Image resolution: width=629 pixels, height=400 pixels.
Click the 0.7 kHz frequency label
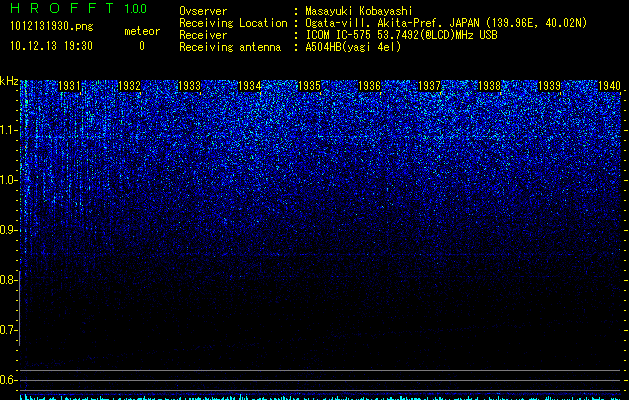(x=8, y=330)
